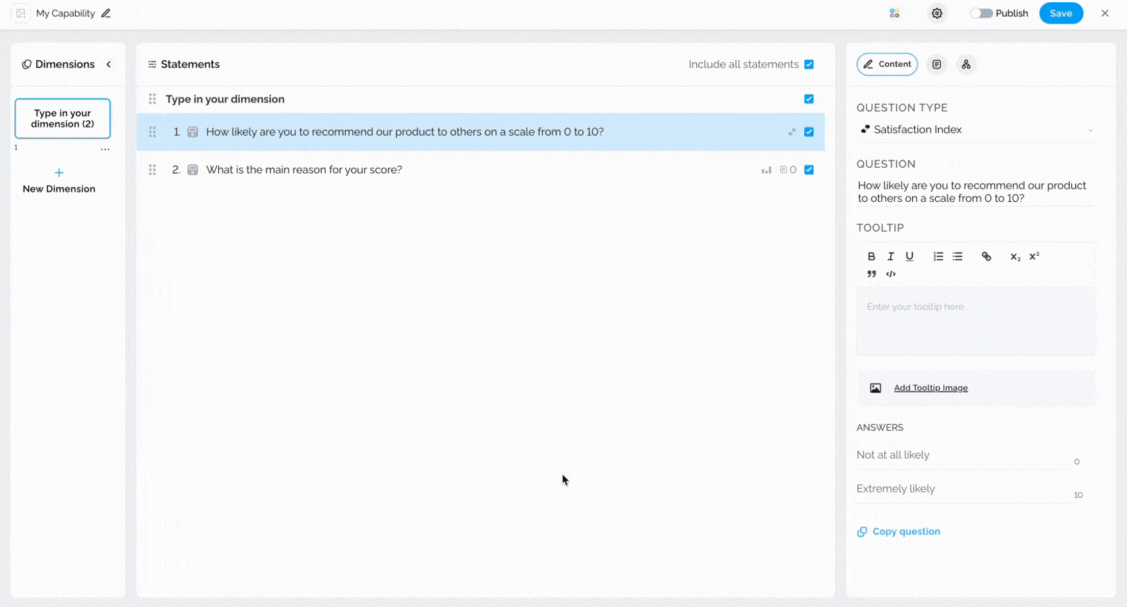
Task: Toggle the Publish switch
Action: [x=981, y=14]
